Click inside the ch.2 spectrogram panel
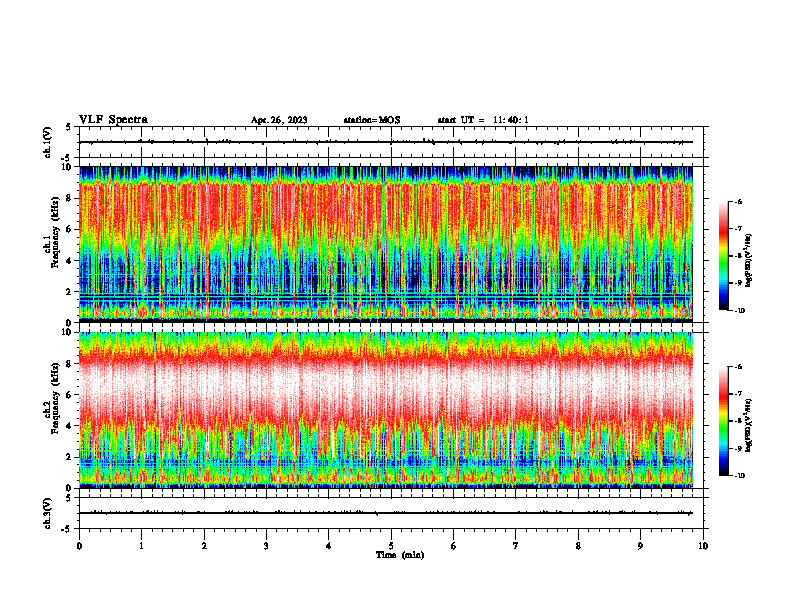The image size is (792, 612). point(386,410)
